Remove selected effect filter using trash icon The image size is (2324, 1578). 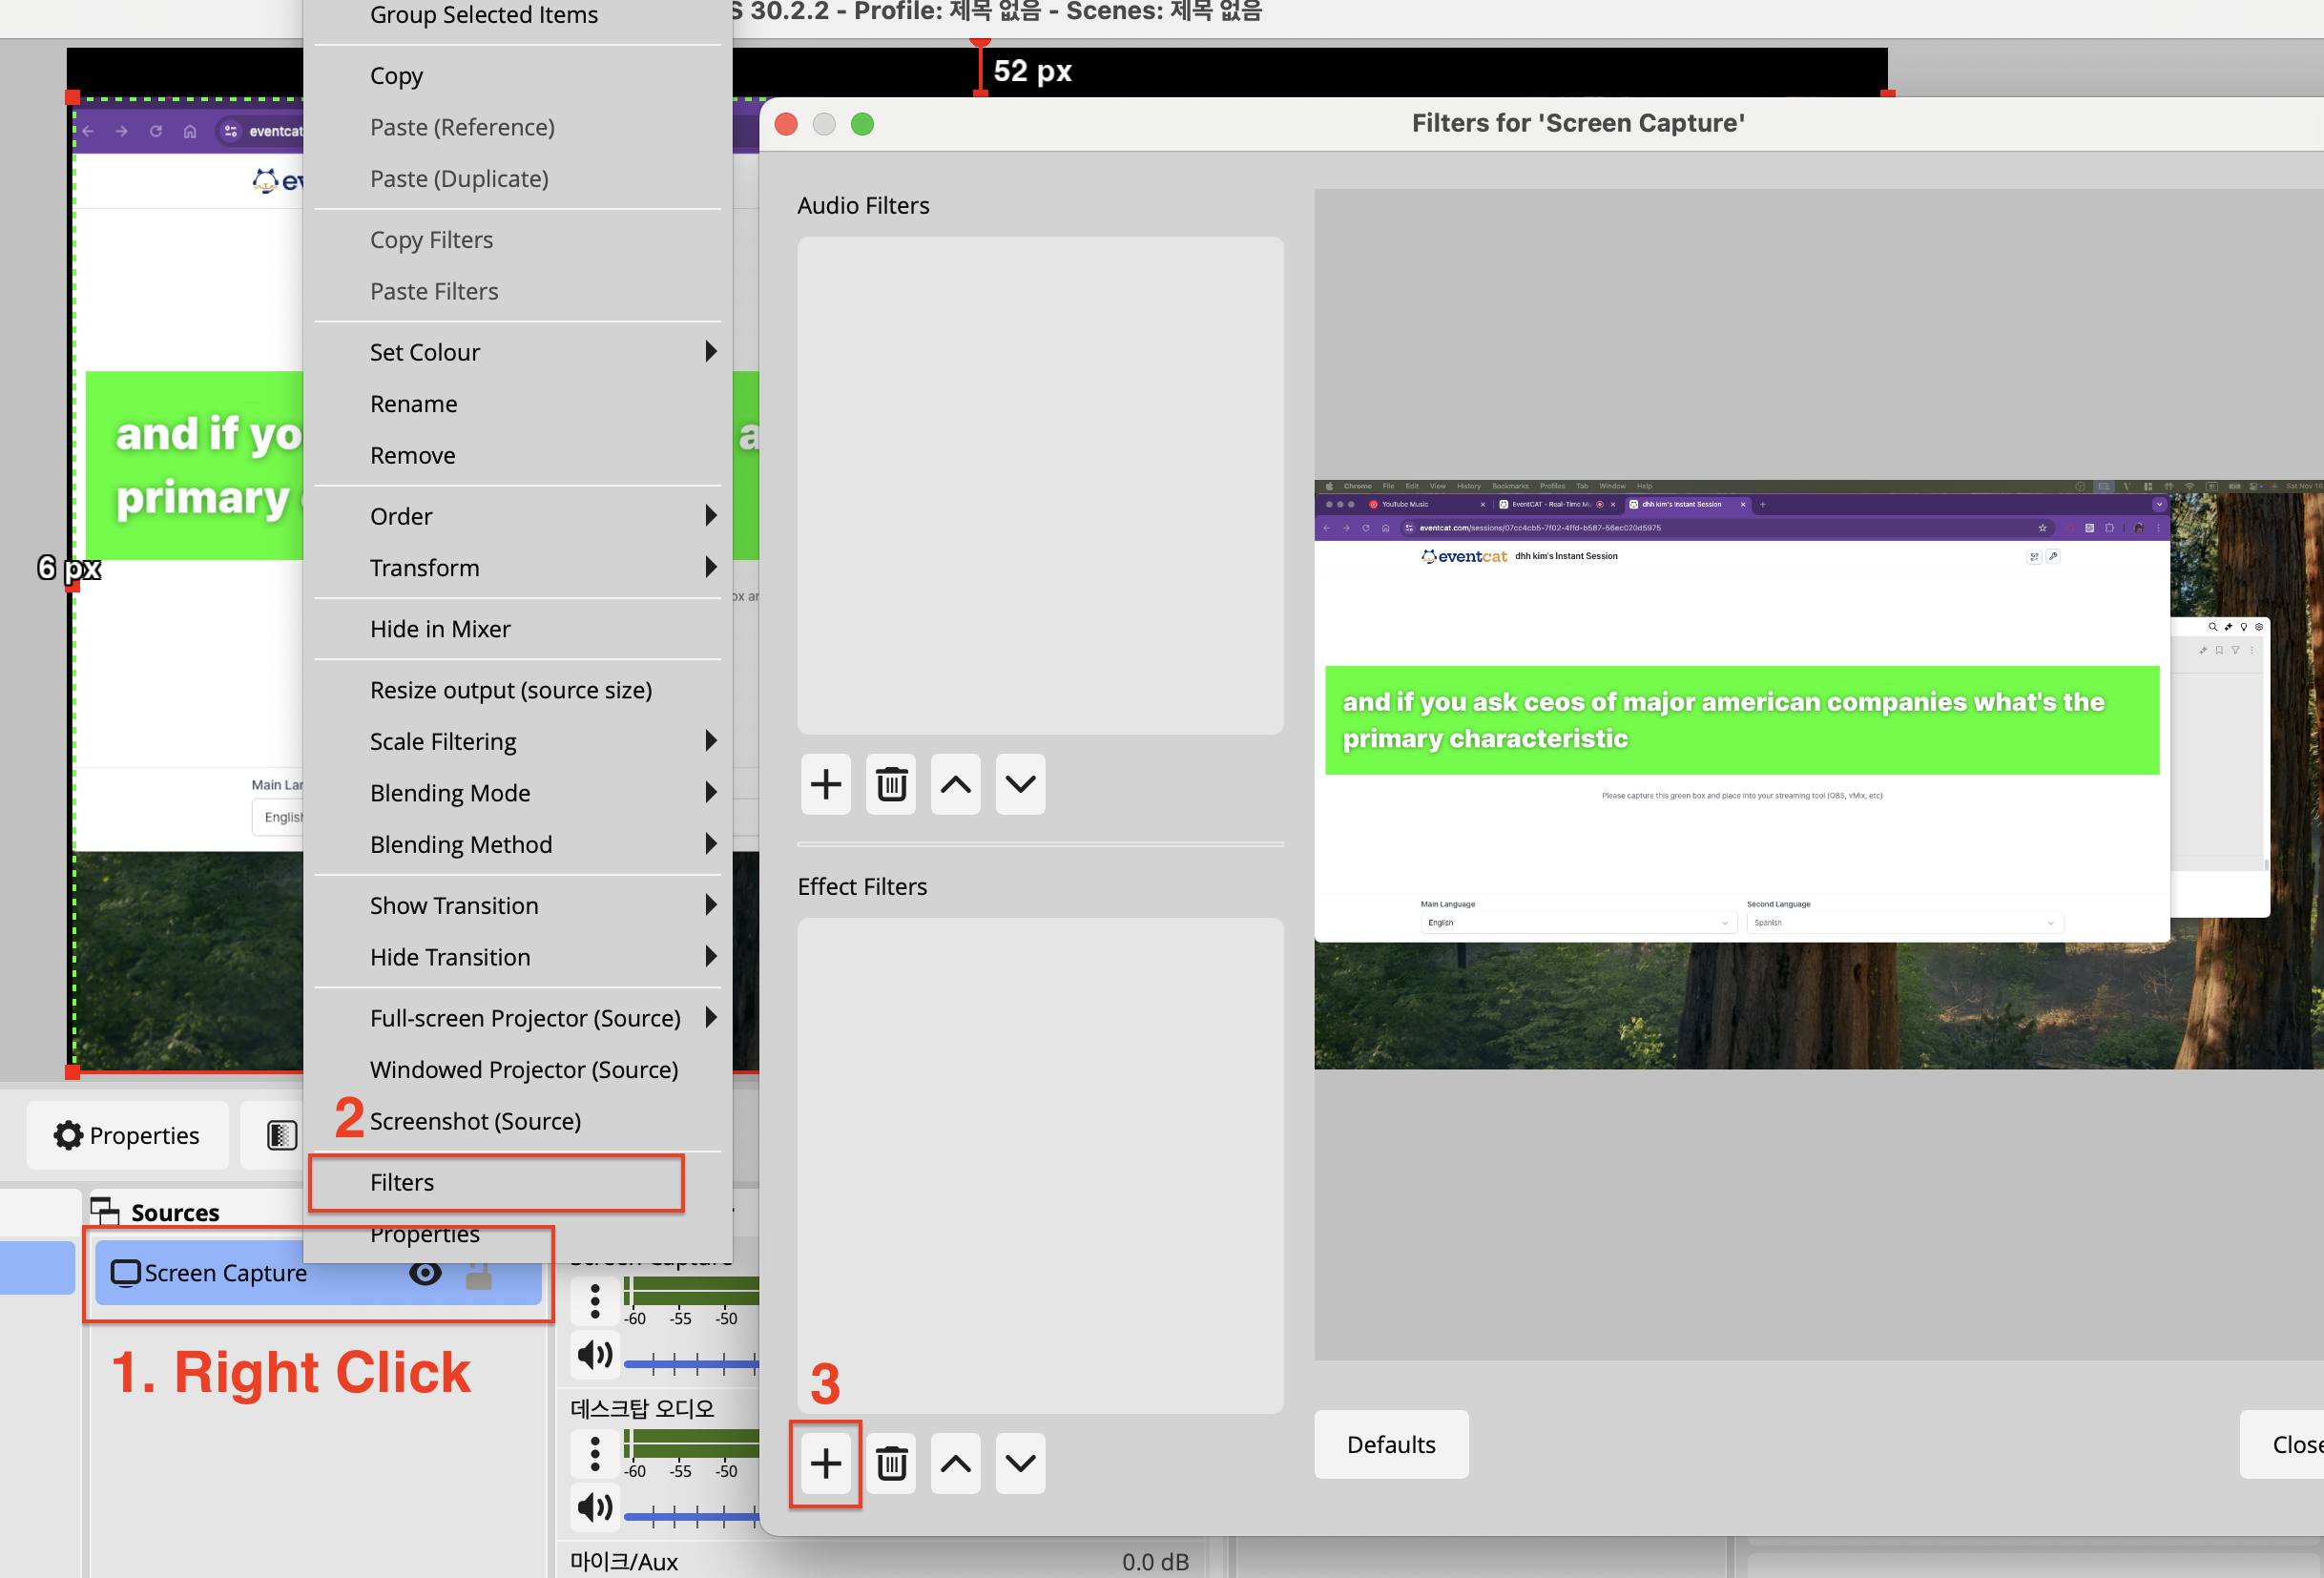coord(890,1464)
